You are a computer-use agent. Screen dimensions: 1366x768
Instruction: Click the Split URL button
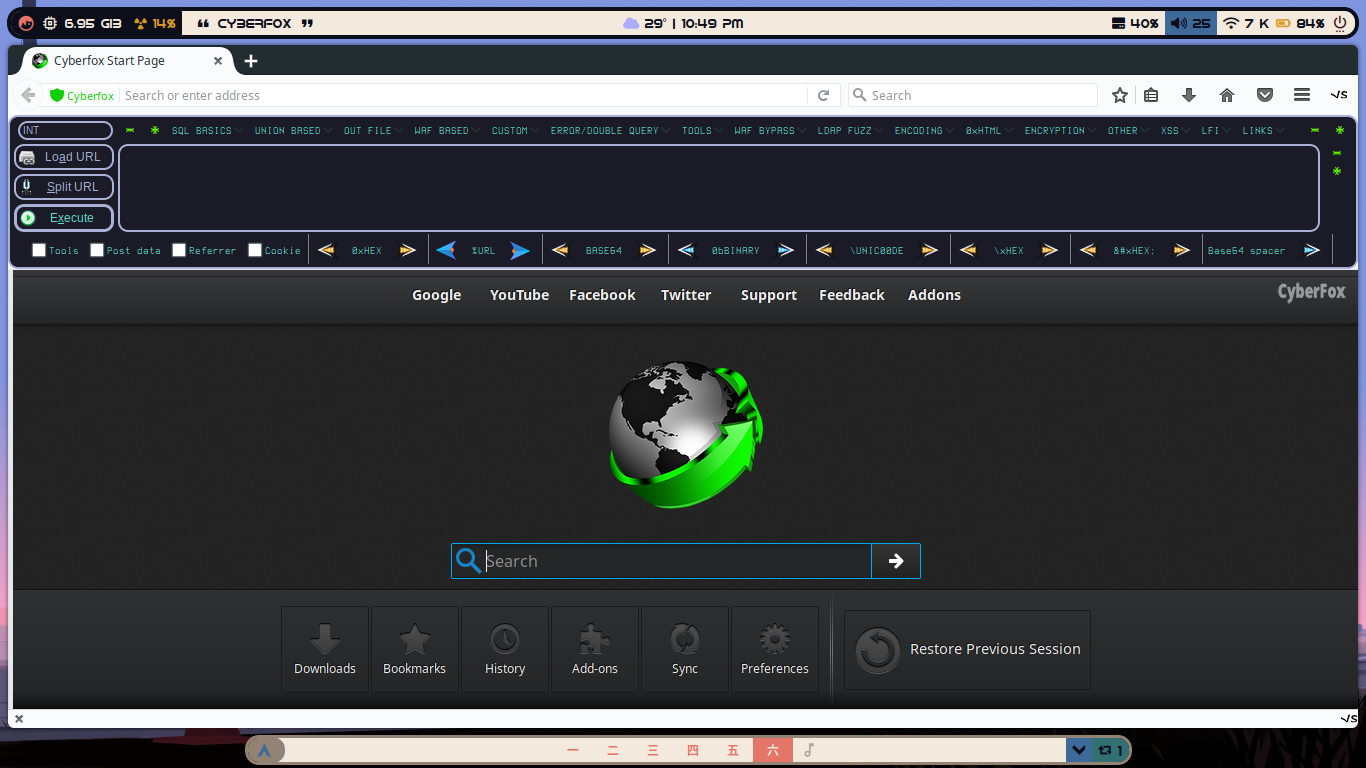pyautogui.click(x=64, y=187)
